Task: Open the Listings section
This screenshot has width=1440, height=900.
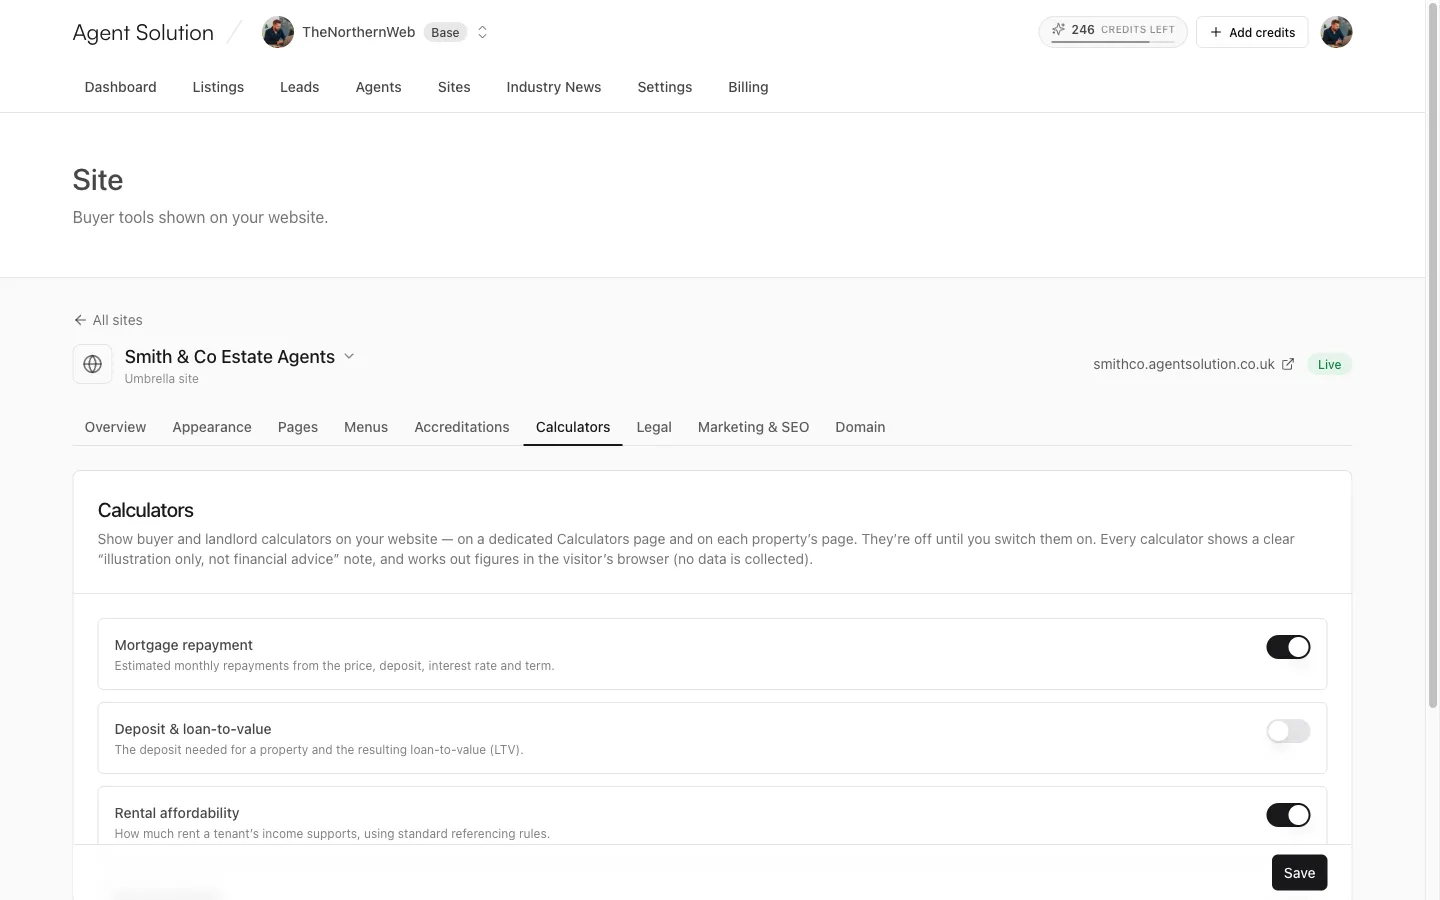Action: 218,87
